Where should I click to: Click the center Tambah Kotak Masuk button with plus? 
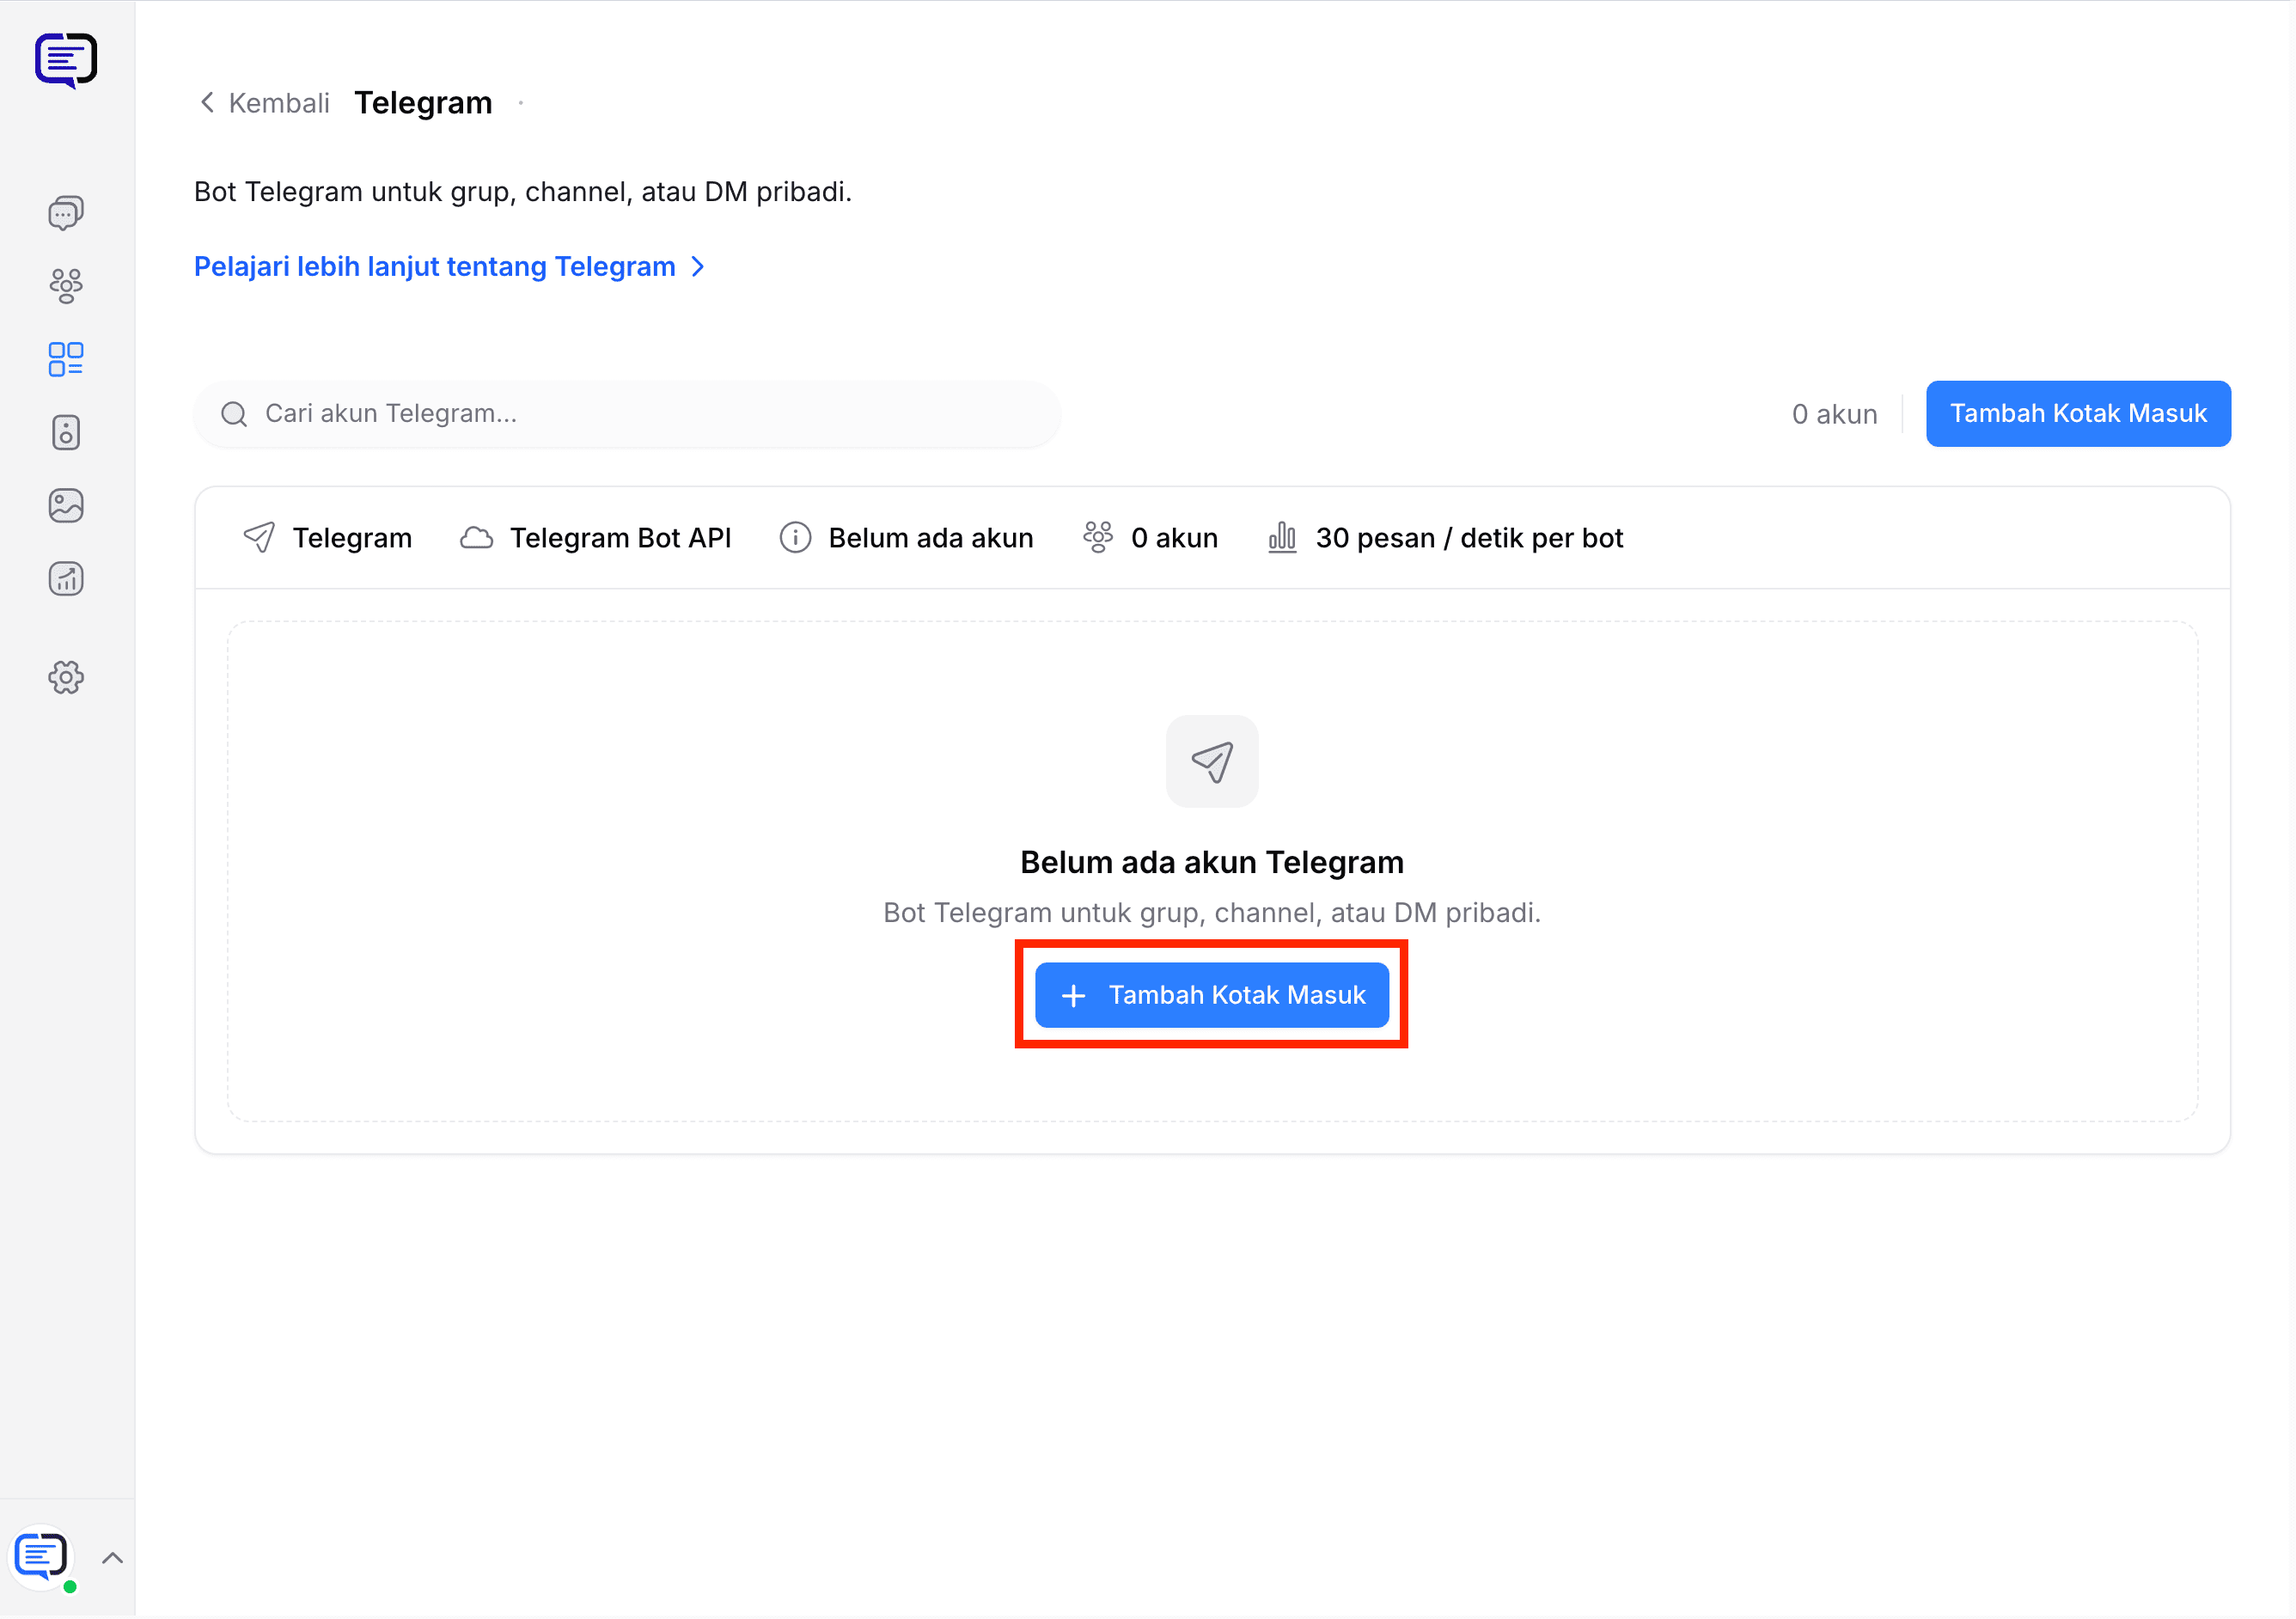[x=1212, y=995]
